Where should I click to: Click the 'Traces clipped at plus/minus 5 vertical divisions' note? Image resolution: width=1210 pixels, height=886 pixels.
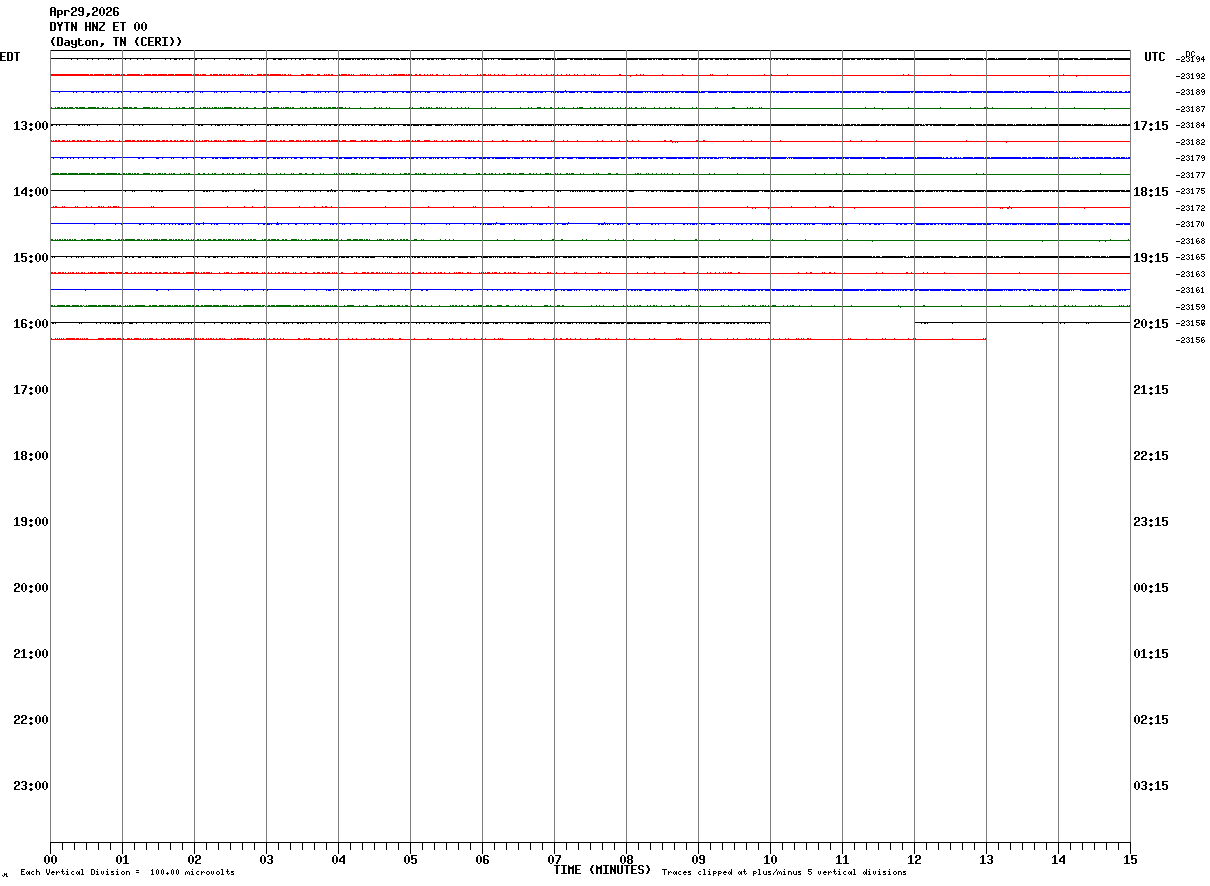784,873
